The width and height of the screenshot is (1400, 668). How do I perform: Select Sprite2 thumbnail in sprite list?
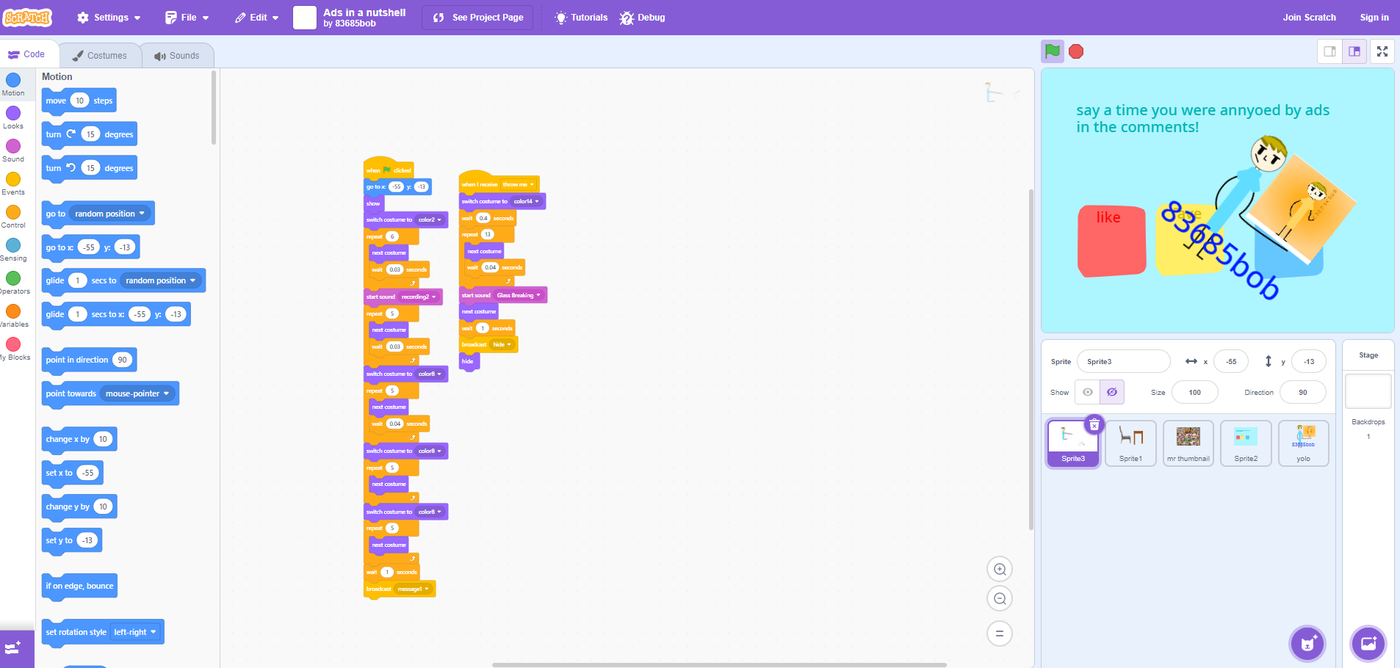pos(1246,443)
